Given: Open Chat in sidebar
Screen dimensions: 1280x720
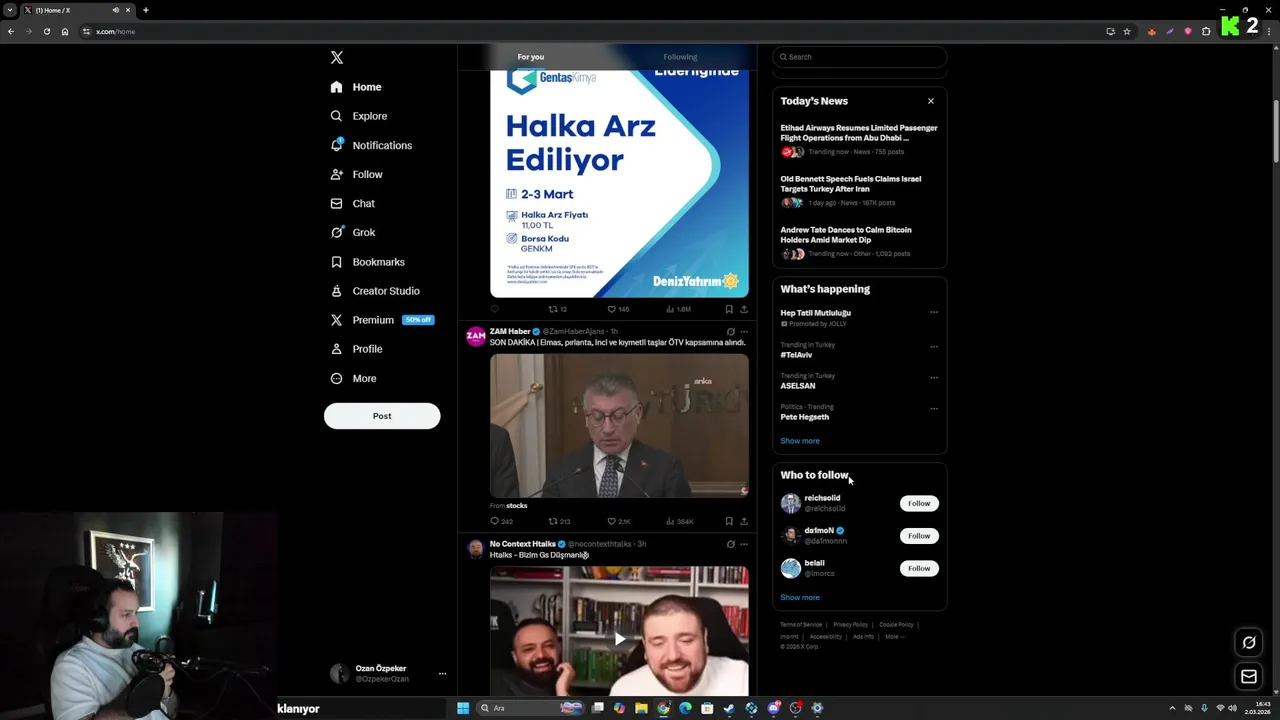Looking at the screenshot, I should click(352, 203).
